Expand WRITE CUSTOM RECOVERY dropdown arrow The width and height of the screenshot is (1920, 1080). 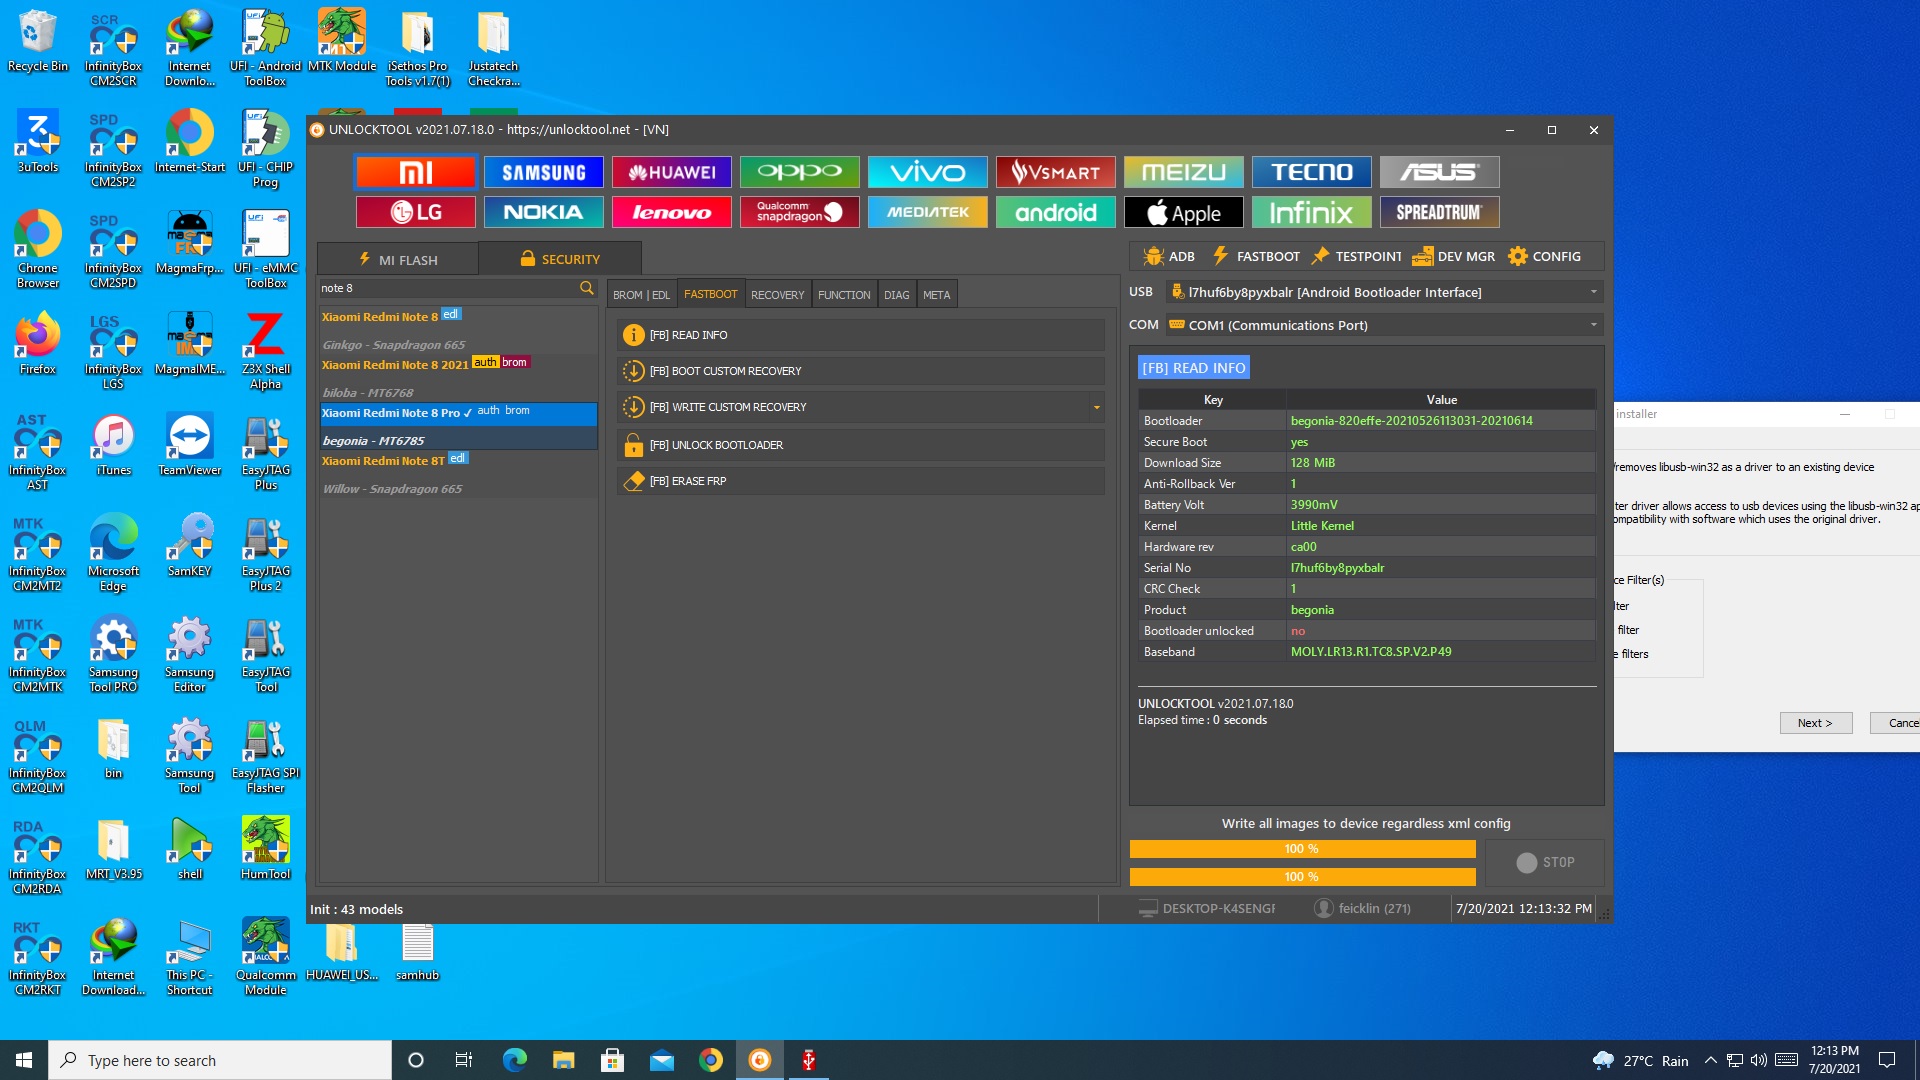[x=1096, y=407]
